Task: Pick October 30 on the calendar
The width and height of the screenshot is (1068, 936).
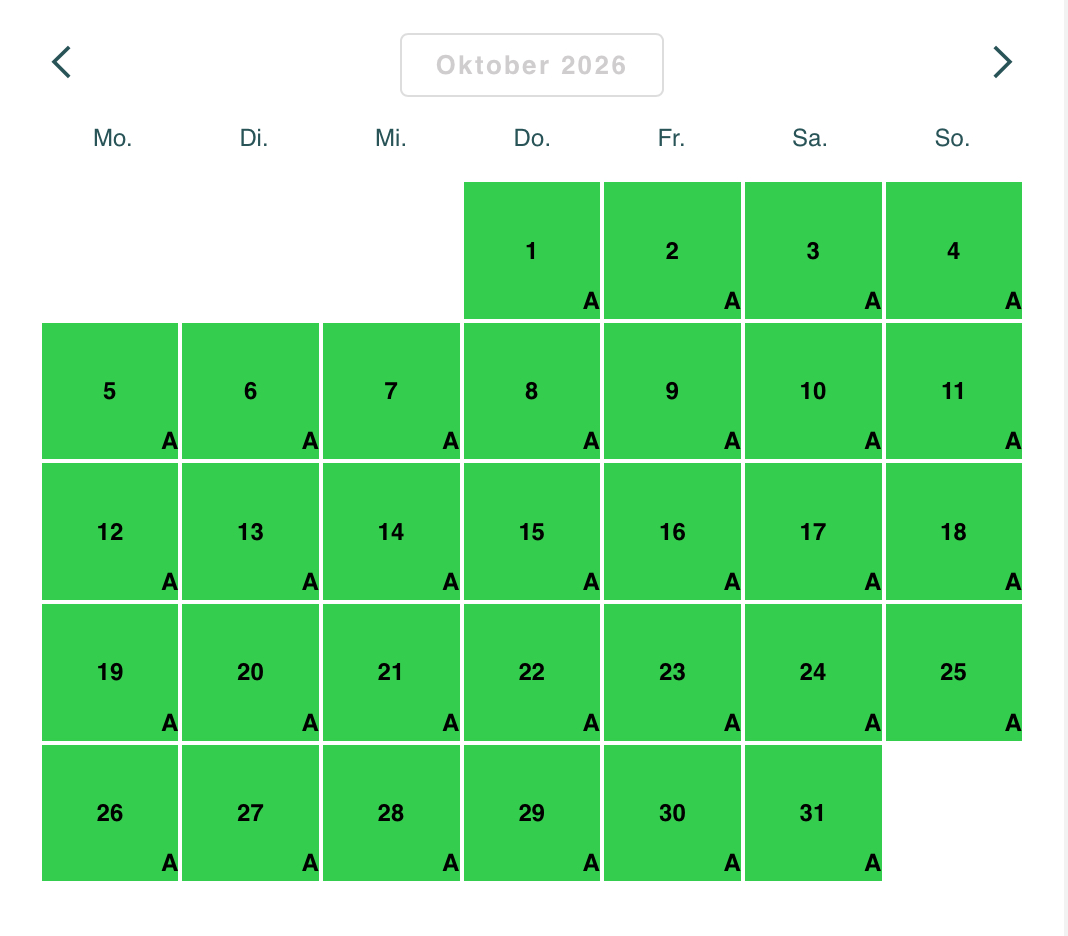Action: coord(672,813)
